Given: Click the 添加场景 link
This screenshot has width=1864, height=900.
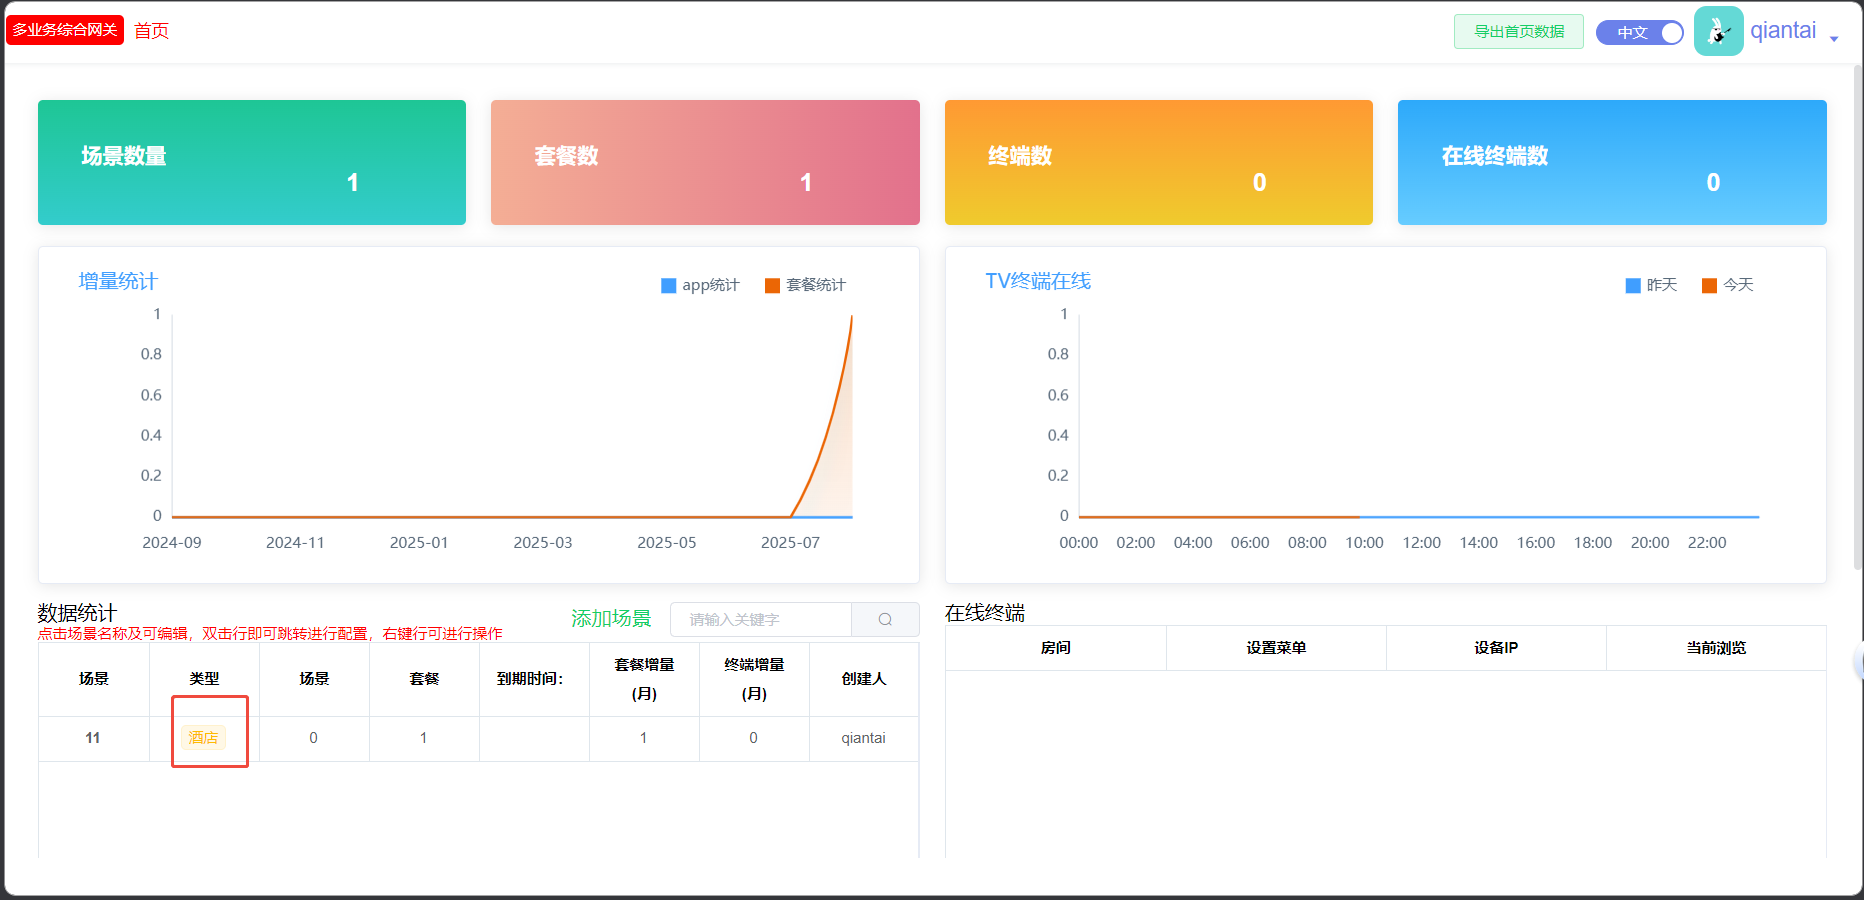Looking at the screenshot, I should pyautogui.click(x=611, y=619).
